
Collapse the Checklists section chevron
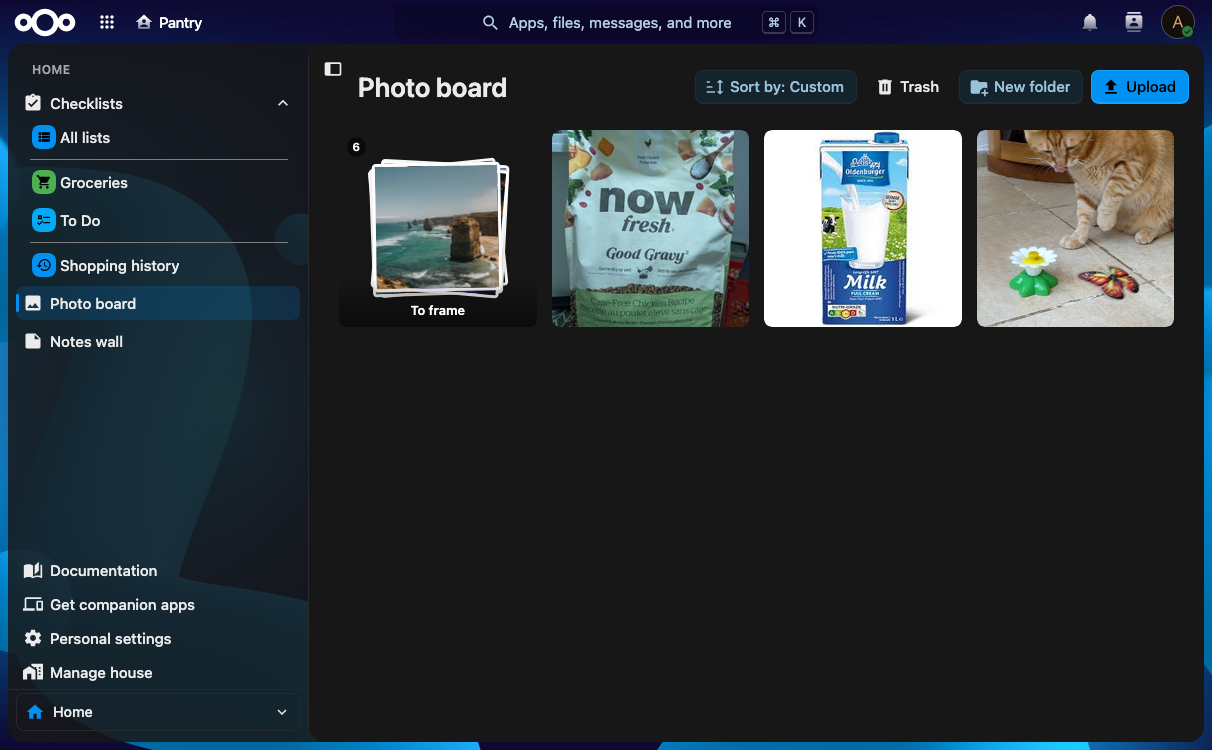tap(283, 103)
